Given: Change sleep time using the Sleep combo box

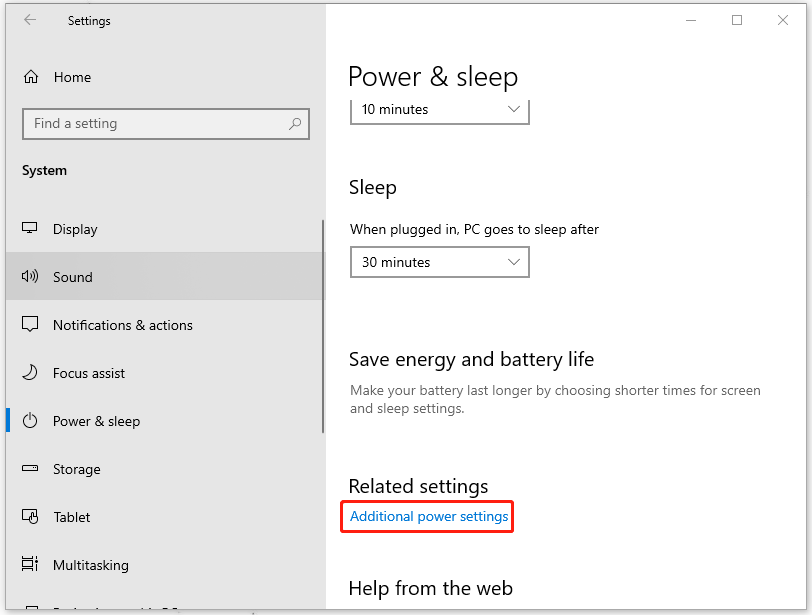Looking at the screenshot, I should coord(440,261).
